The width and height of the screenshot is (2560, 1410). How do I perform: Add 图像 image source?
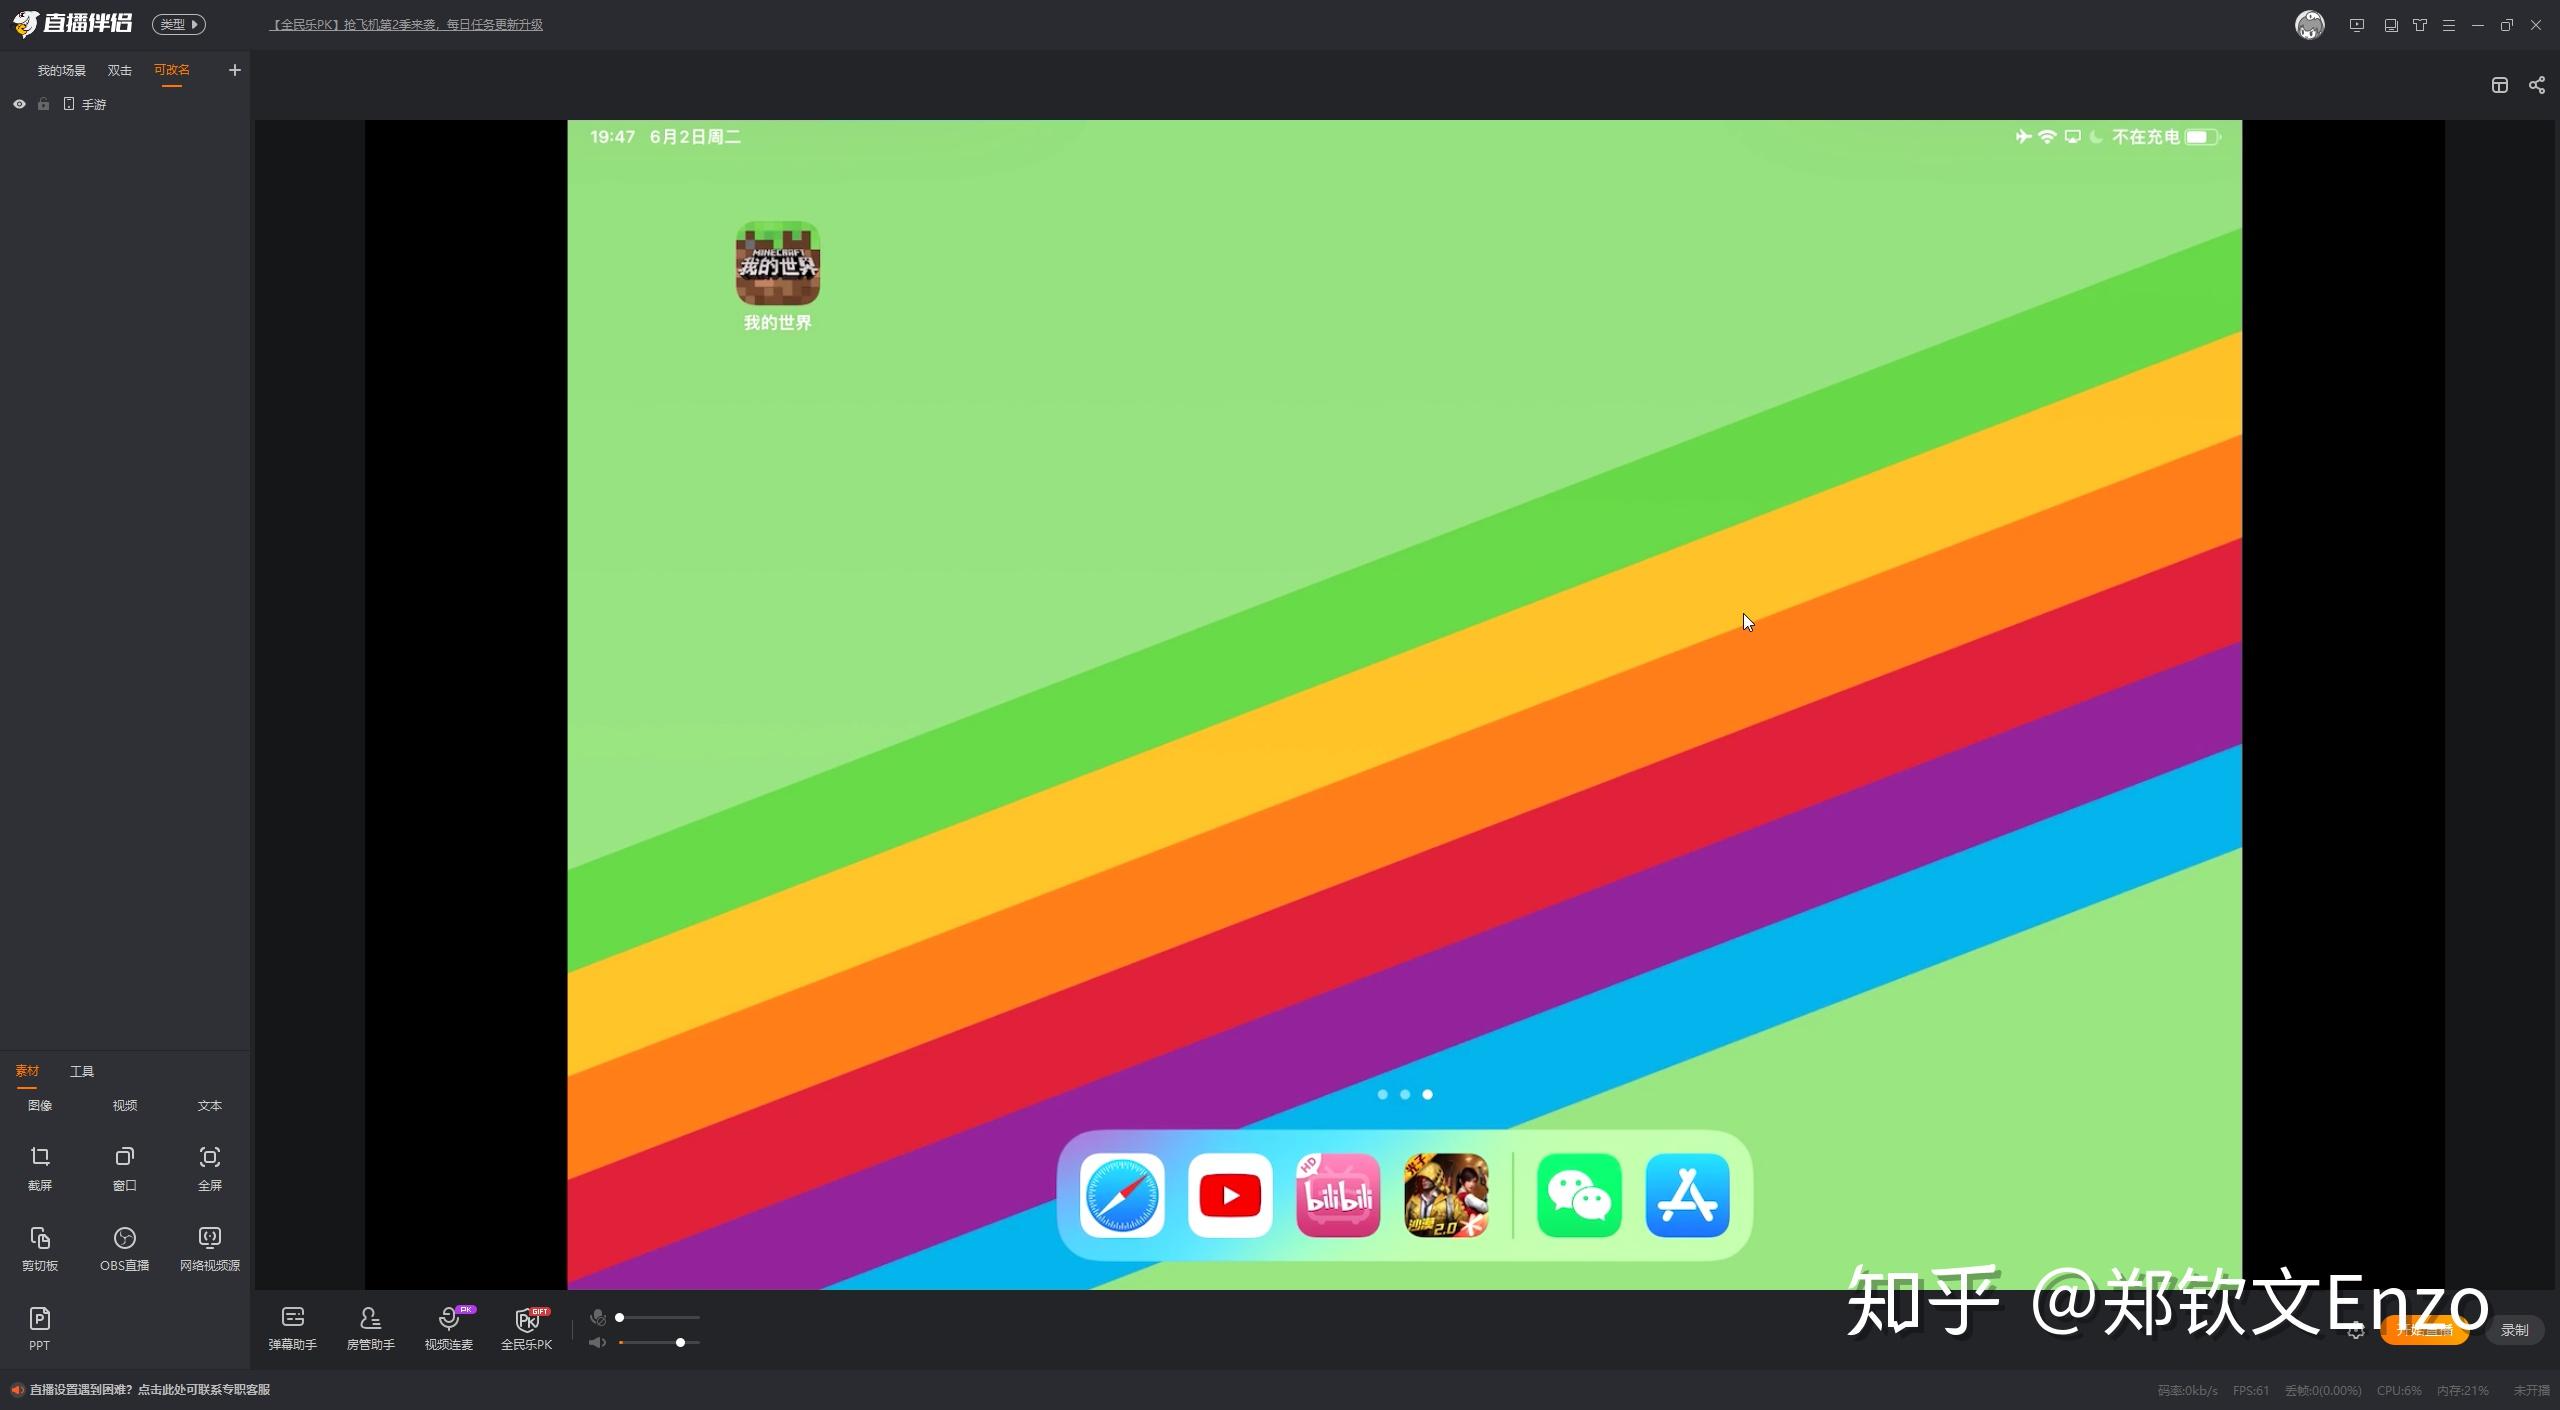click(x=40, y=1105)
